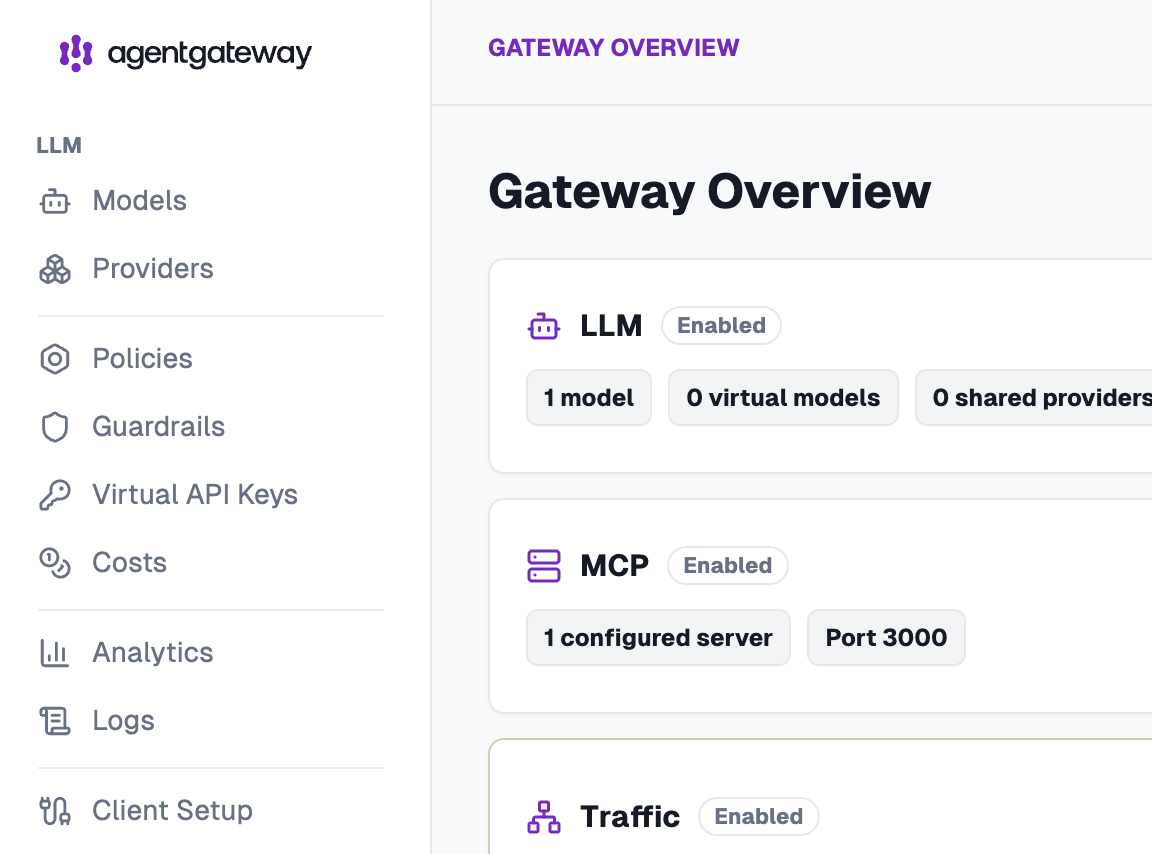This screenshot has height=854, width=1152.
Task: Click the Providers cubes icon
Action: tap(55, 269)
